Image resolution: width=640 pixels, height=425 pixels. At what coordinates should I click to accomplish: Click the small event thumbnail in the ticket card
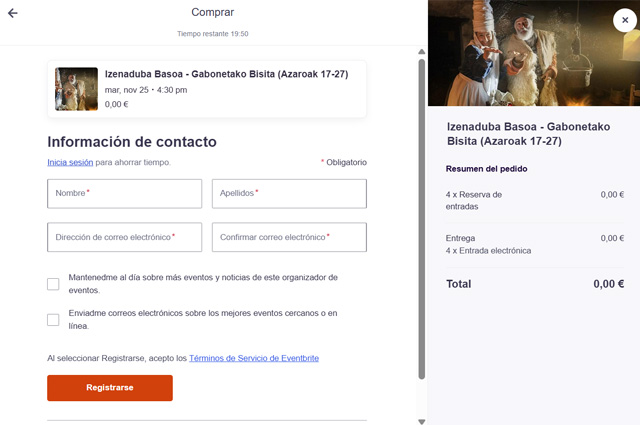click(76, 89)
